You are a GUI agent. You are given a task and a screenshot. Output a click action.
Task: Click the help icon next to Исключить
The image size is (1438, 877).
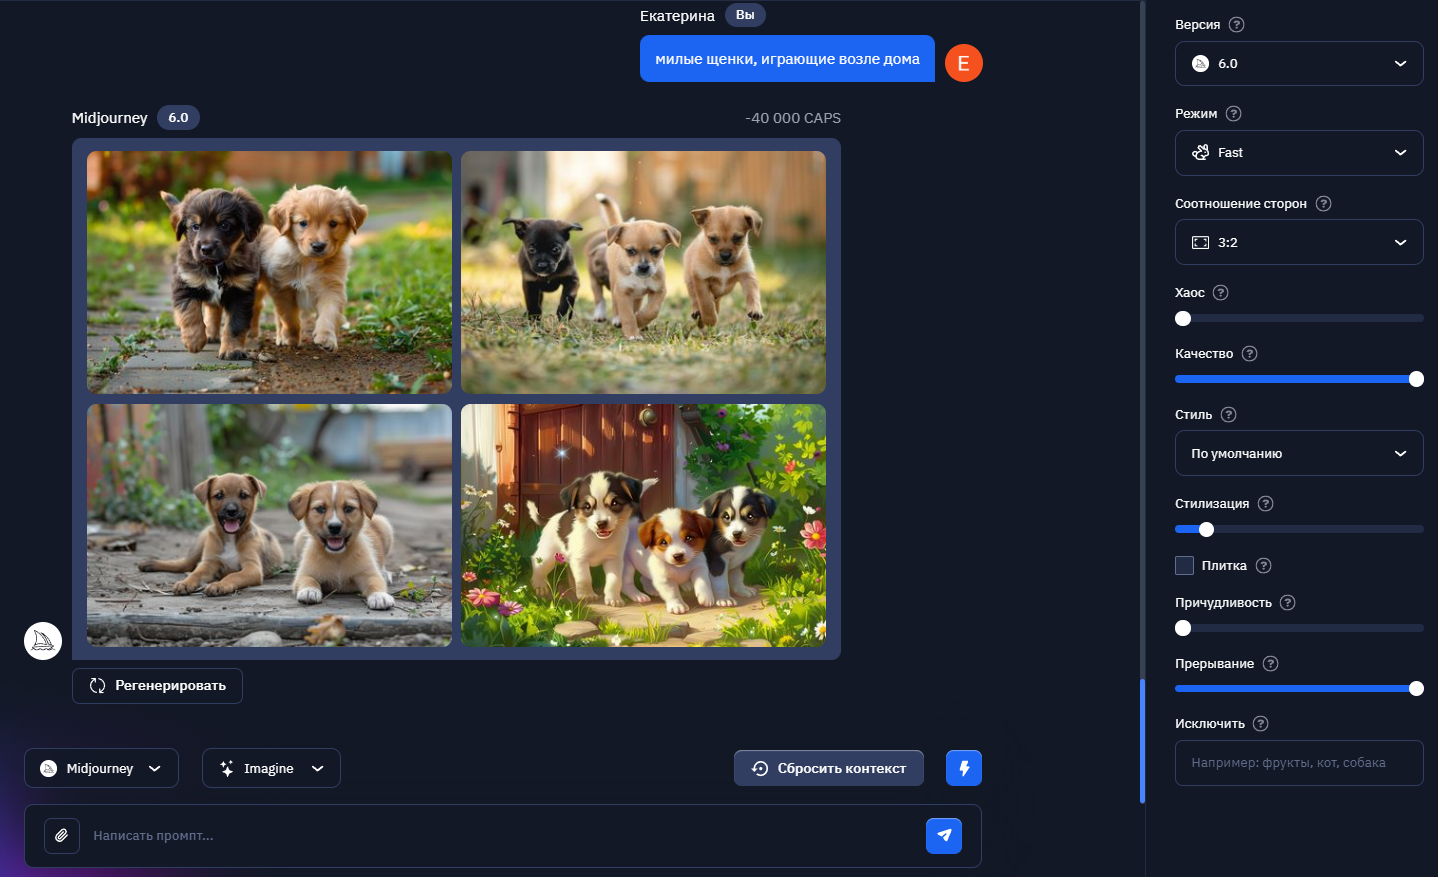click(1260, 724)
